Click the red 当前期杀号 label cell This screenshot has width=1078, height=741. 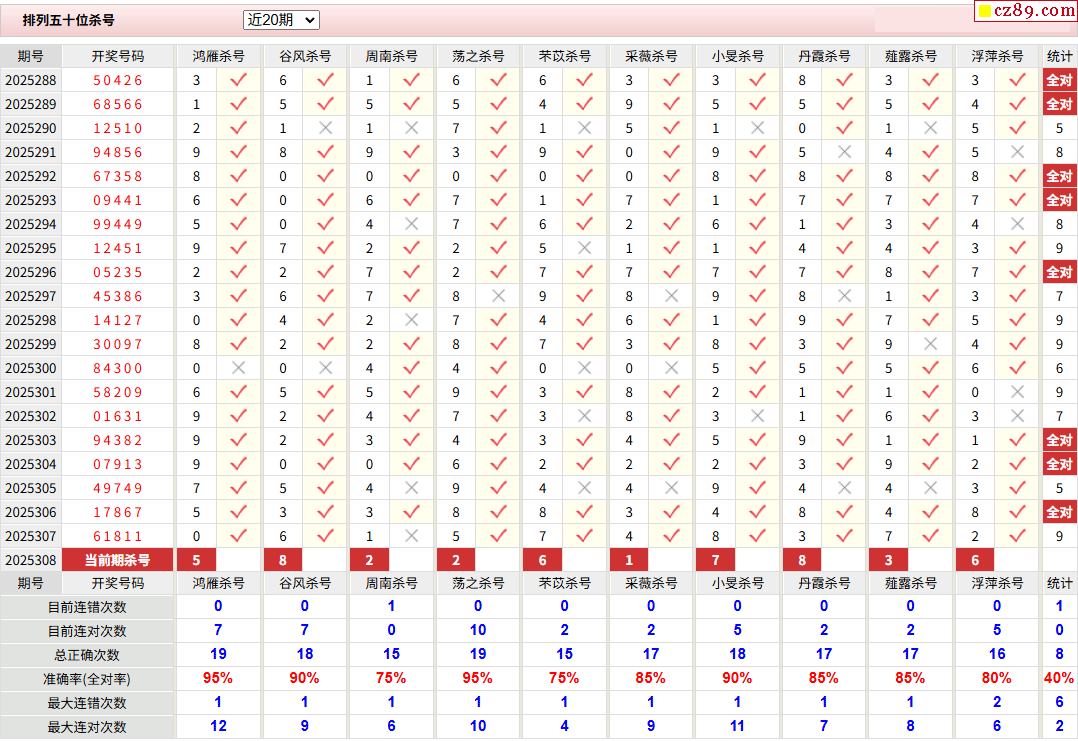click(118, 560)
